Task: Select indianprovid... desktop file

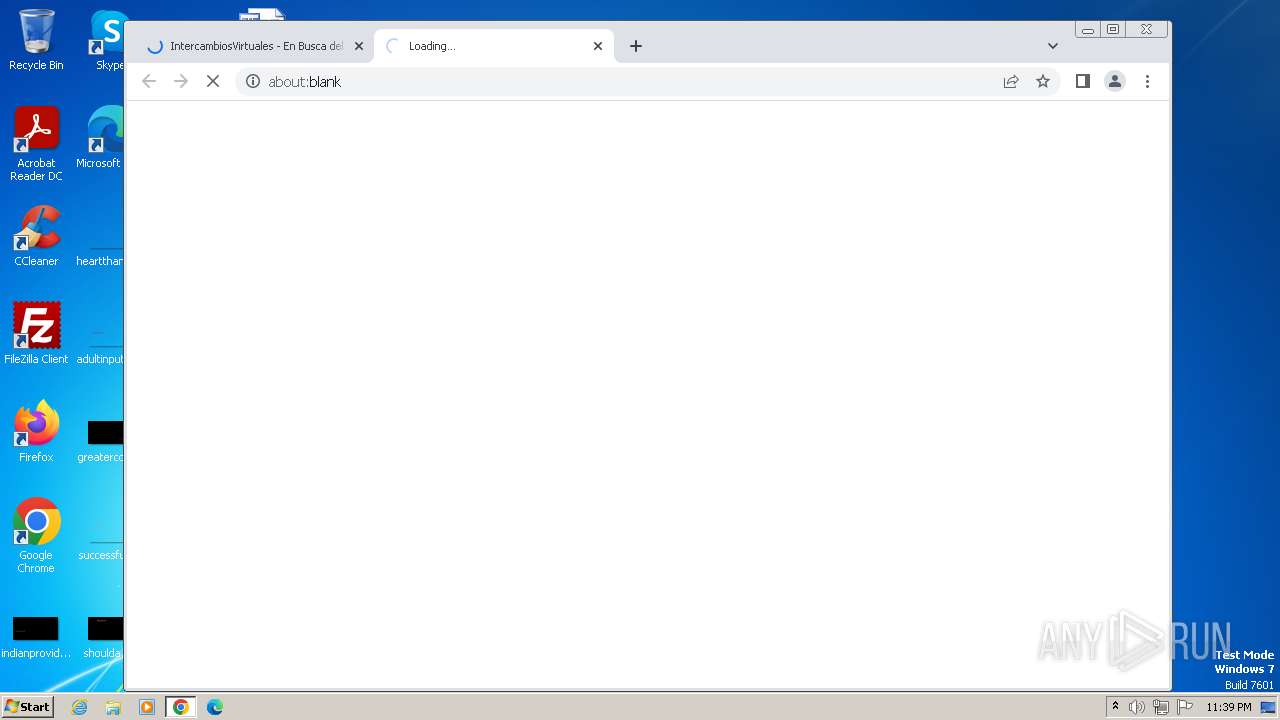Action: [36, 638]
